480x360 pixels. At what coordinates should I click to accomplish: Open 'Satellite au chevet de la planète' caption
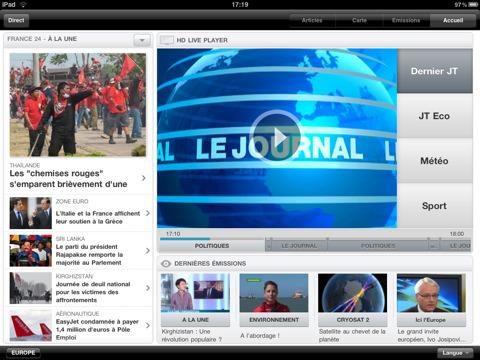352,335
